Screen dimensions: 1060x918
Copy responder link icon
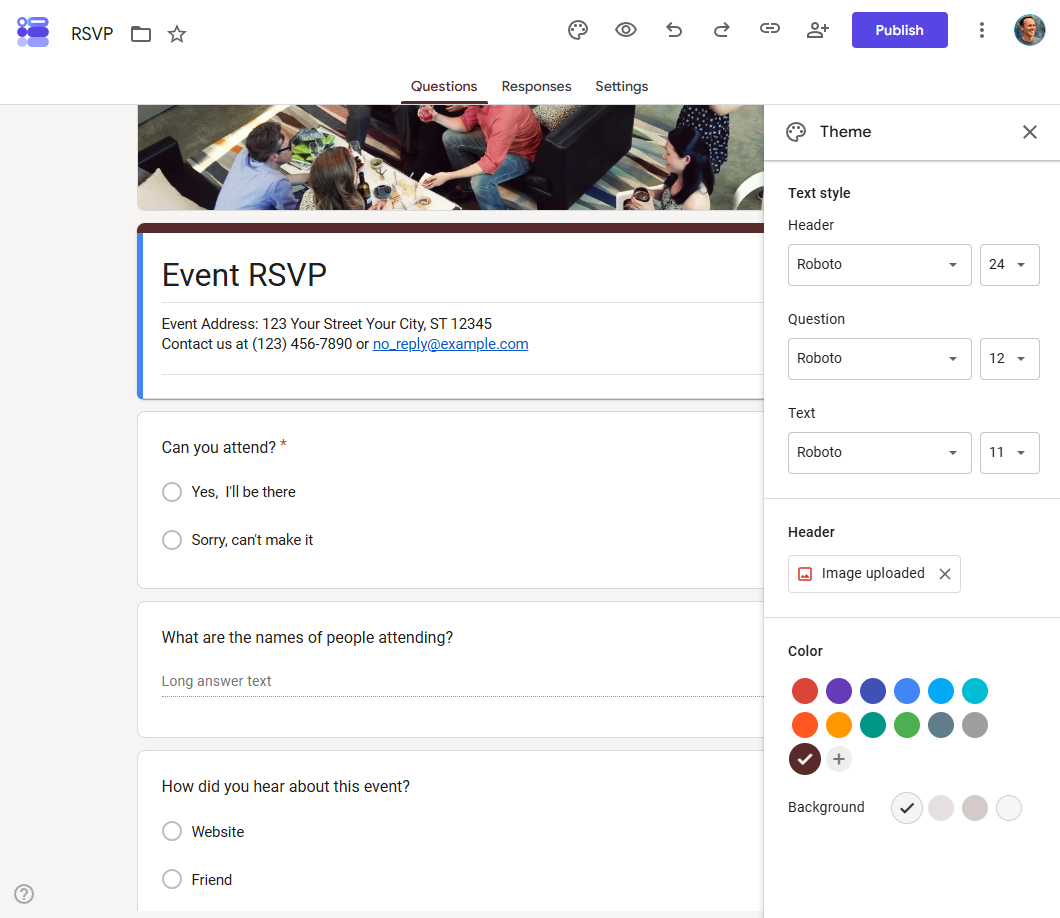(x=769, y=28)
